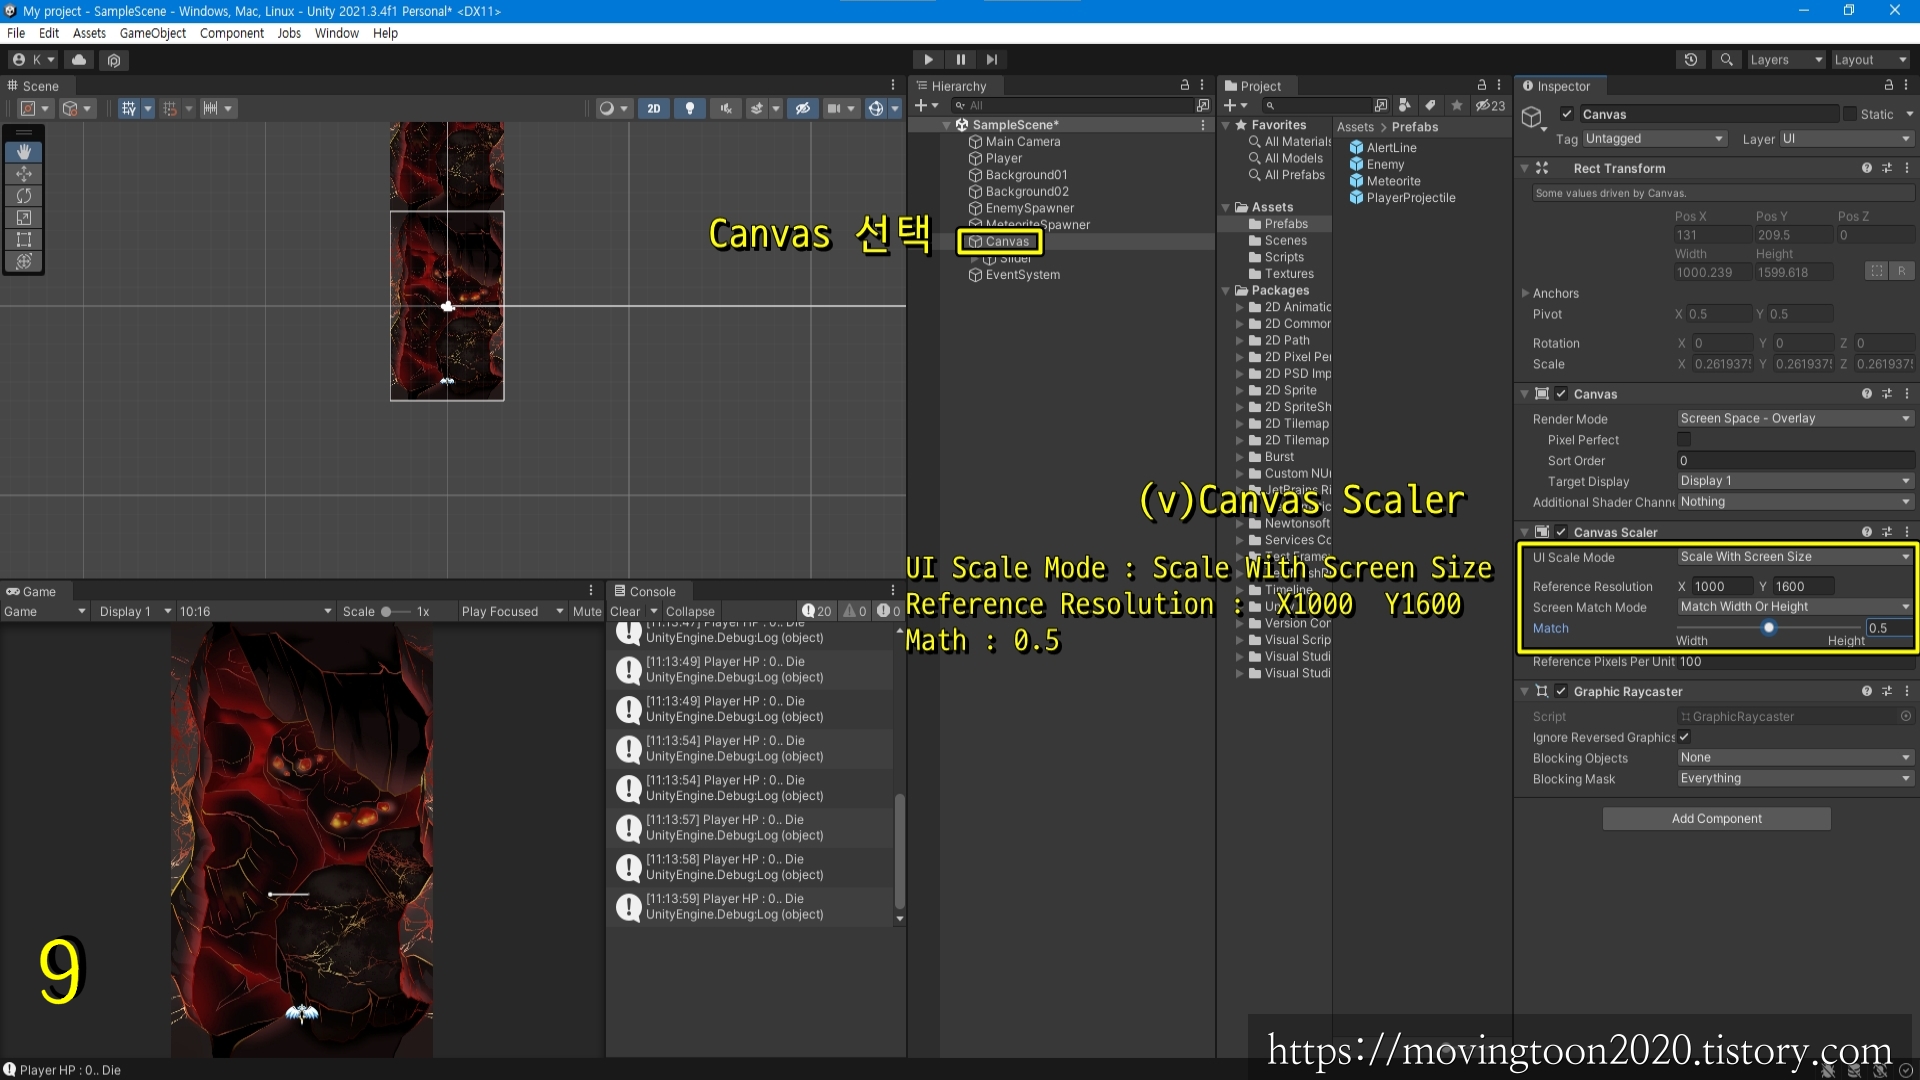1920x1080 pixels.
Task: Open the Tag dropdown (Untagged)
Action: 1654,139
